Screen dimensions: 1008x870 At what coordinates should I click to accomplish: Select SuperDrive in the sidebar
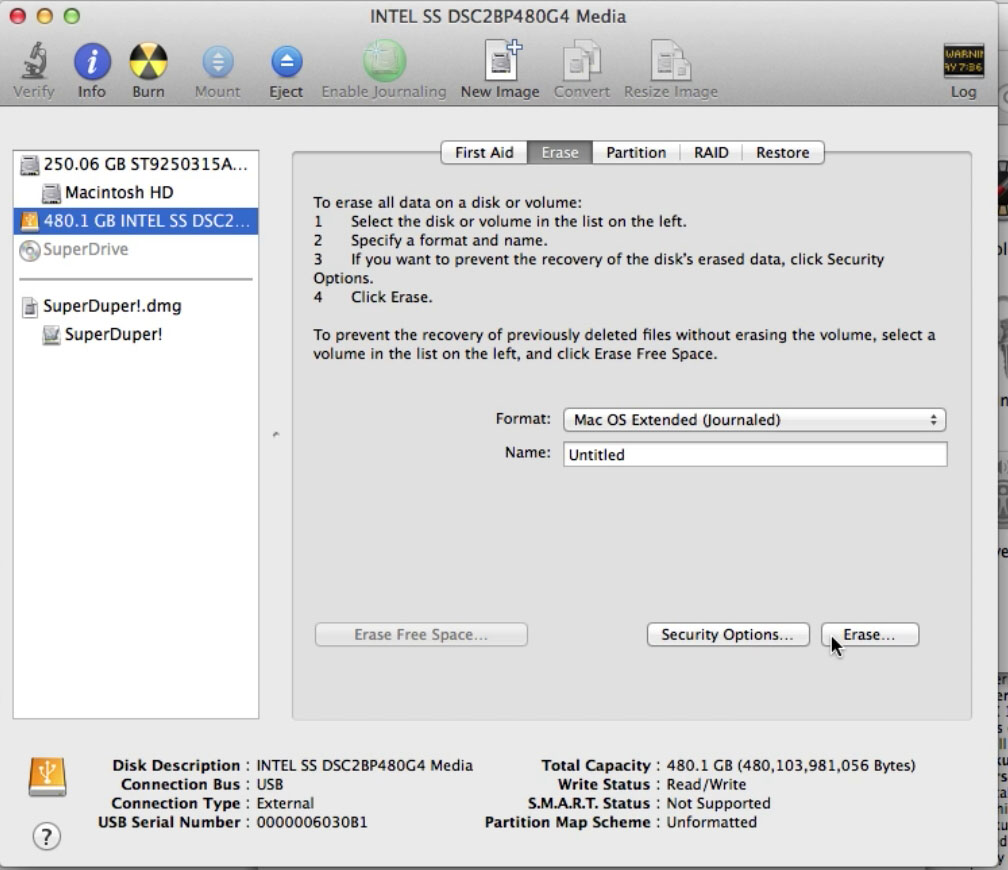pyautogui.click(x=136, y=249)
